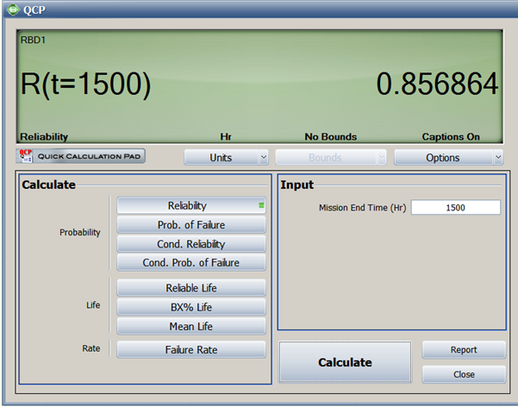The width and height of the screenshot is (518, 407).
Task: Select the BX% Life option
Action: pos(191,307)
